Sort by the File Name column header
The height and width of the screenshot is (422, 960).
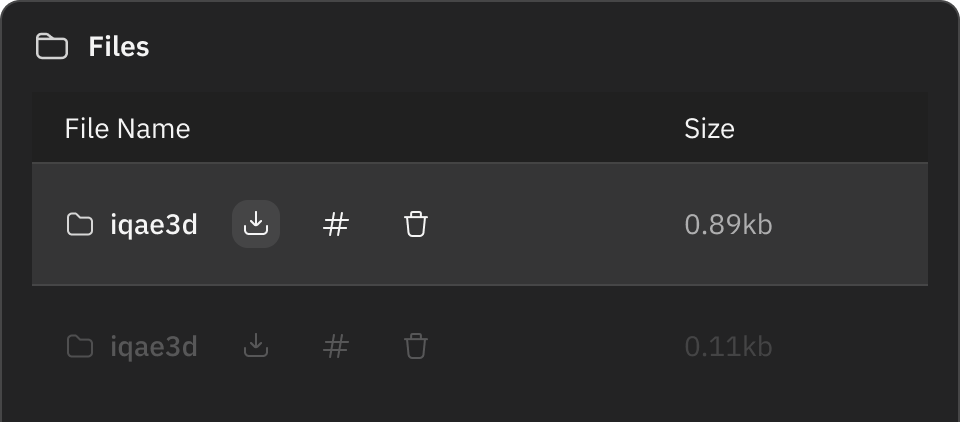pyautogui.click(x=127, y=129)
